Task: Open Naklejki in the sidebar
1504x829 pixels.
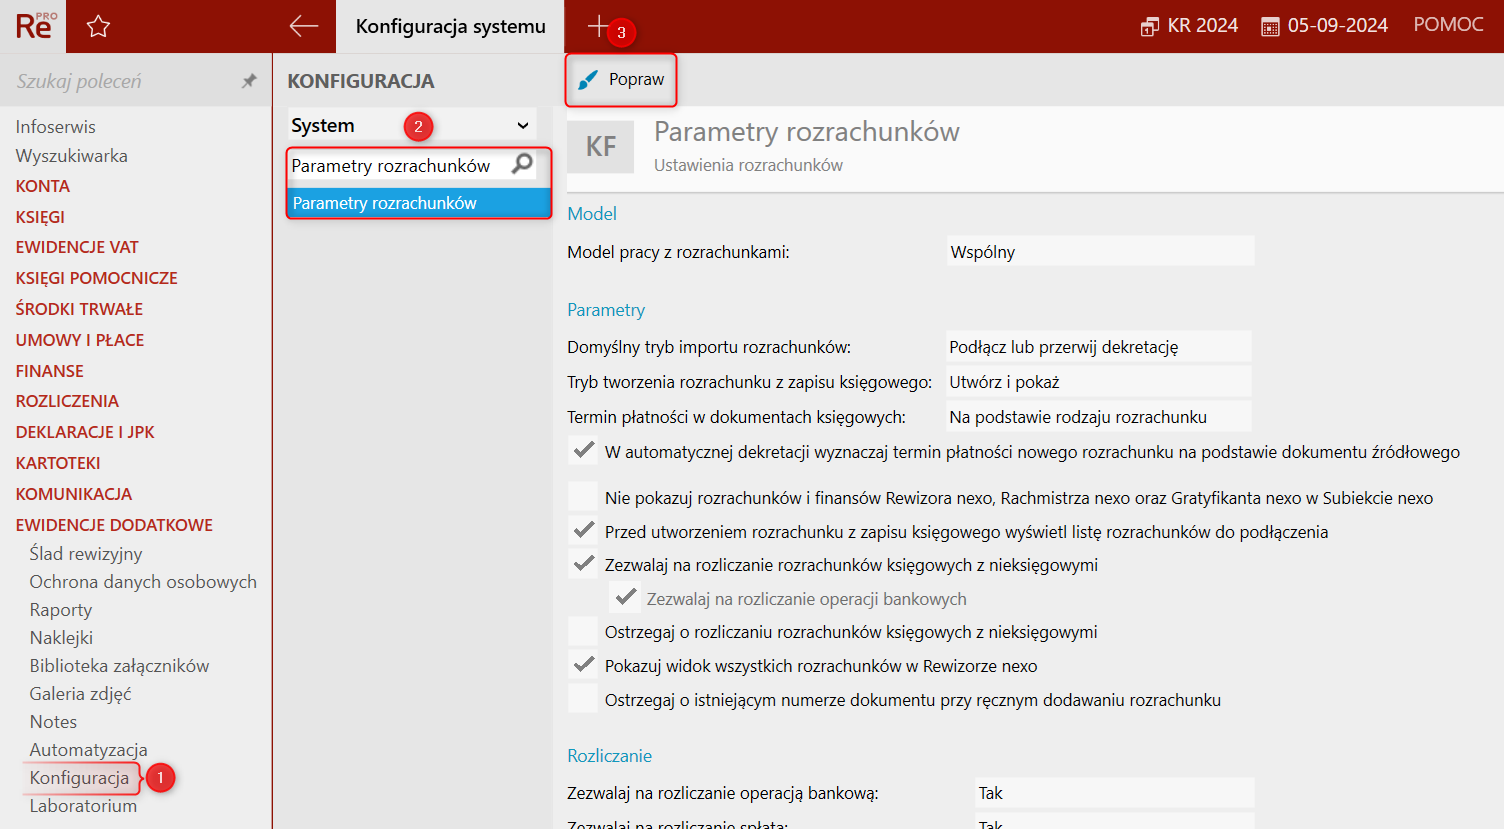Action: point(61,638)
